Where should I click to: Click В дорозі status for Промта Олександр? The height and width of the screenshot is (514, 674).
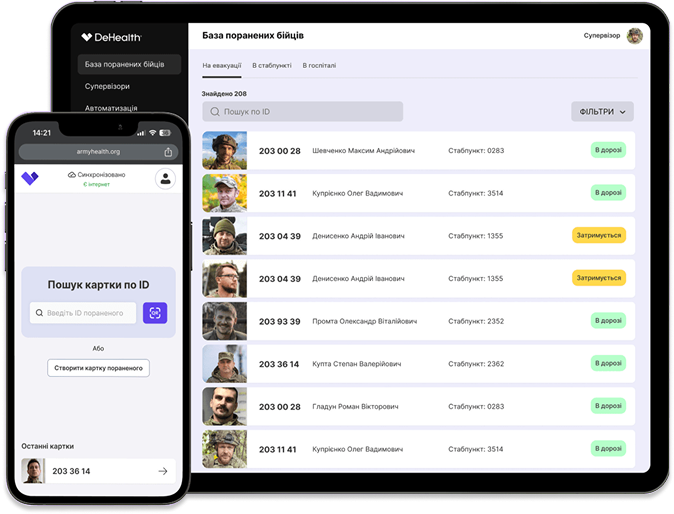pos(608,321)
